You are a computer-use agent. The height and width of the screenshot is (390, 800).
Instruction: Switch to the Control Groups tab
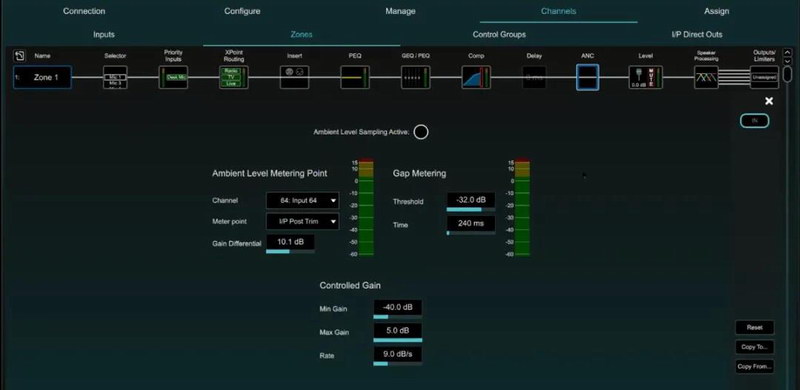tap(499, 35)
